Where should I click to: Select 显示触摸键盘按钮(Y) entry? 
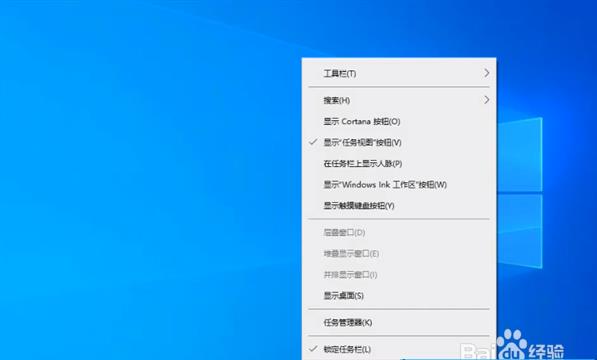click(399, 205)
